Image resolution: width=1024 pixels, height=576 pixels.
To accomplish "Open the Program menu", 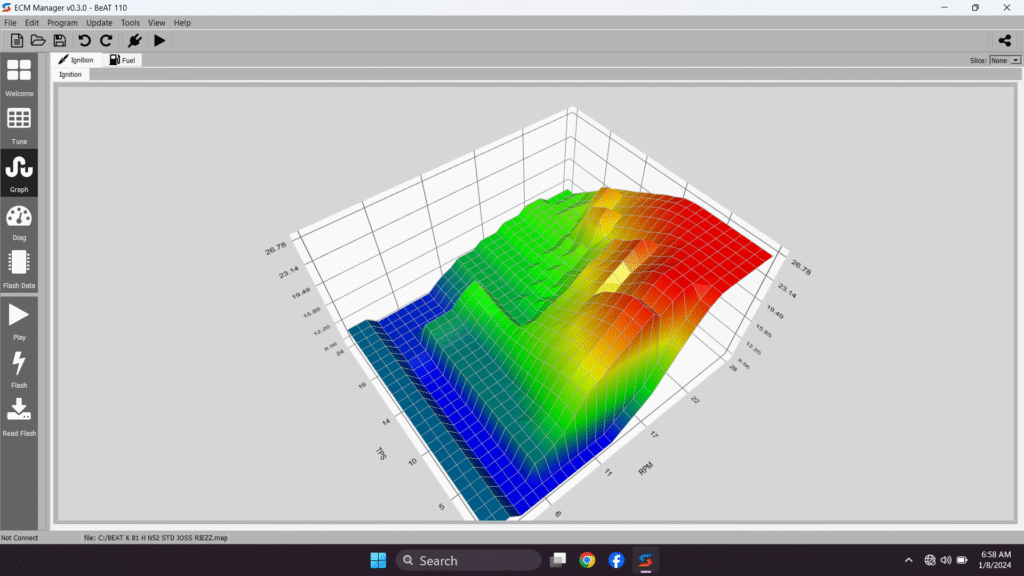I will click(62, 22).
